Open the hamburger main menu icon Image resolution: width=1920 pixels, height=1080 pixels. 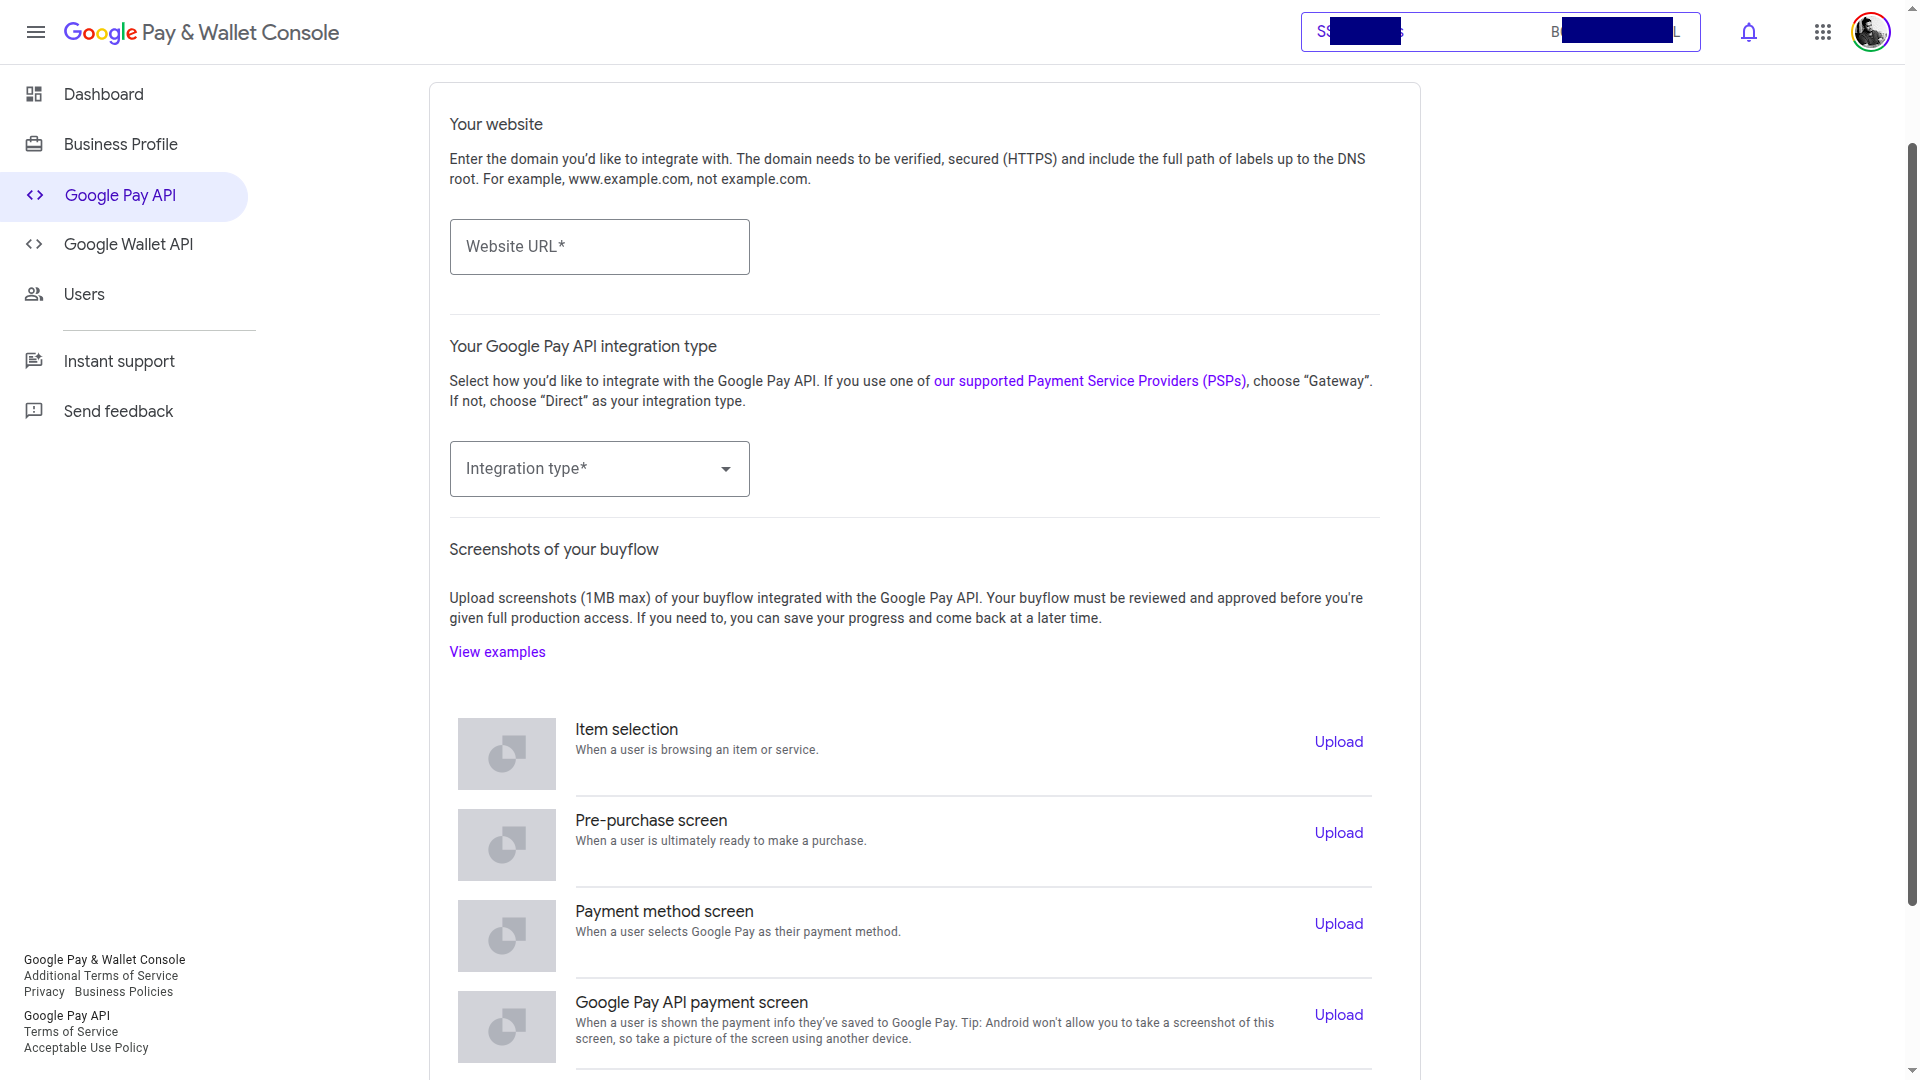36,32
